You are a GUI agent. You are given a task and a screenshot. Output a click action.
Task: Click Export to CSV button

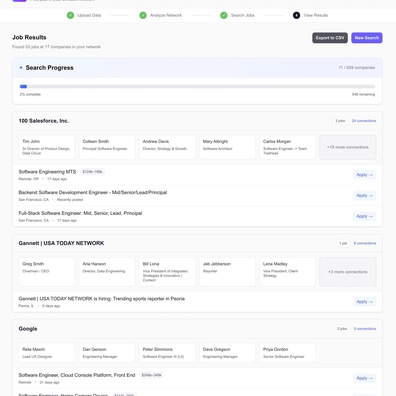[x=330, y=38]
